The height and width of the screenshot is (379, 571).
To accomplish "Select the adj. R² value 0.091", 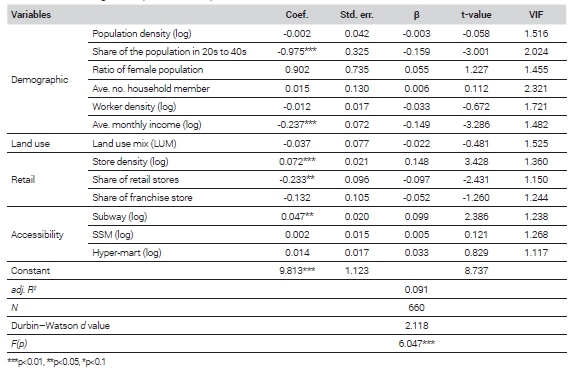I will [x=416, y=290].
